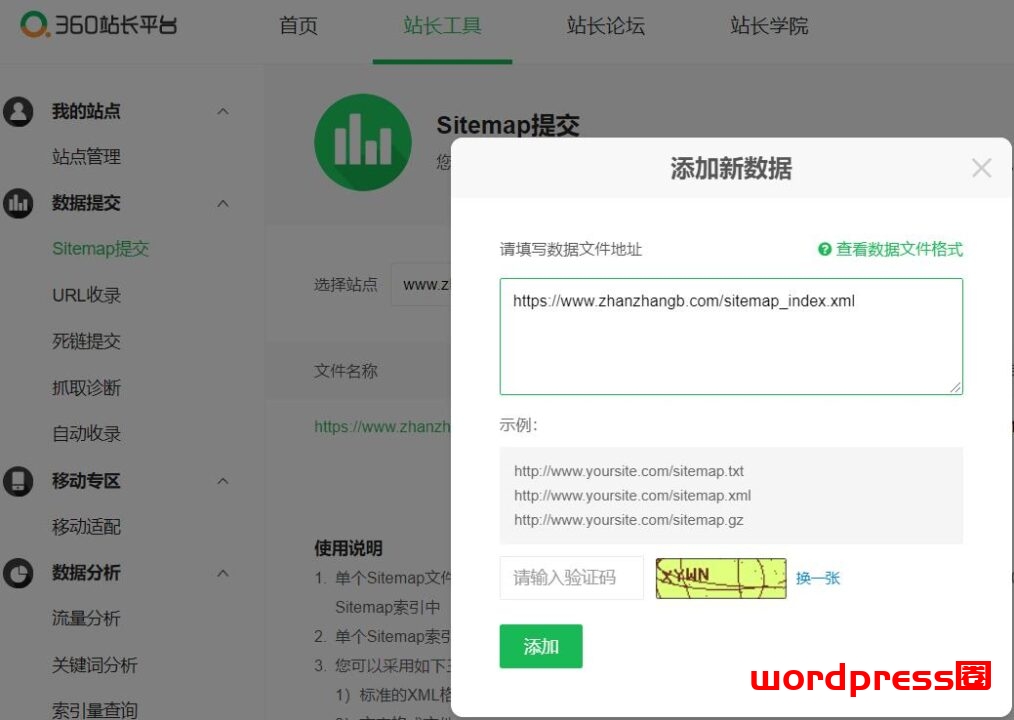1014x720 pixels.
Task: Click the green question mark help icon
Action: click(825, 249)
